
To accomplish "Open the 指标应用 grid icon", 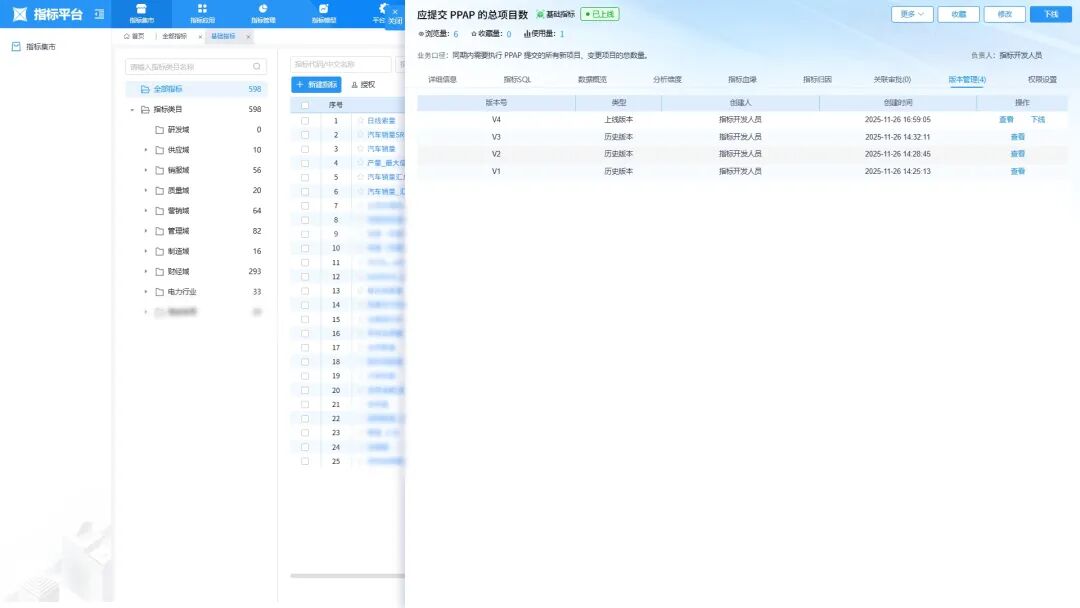I will pos(202,9).
